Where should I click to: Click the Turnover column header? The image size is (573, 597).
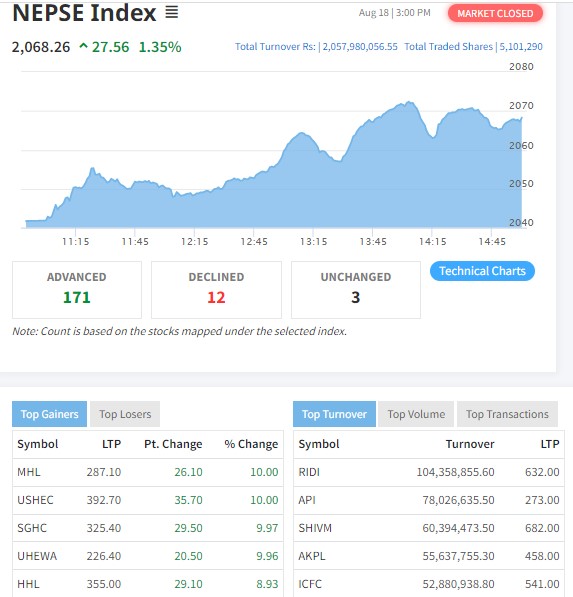(x=470, y=444)
